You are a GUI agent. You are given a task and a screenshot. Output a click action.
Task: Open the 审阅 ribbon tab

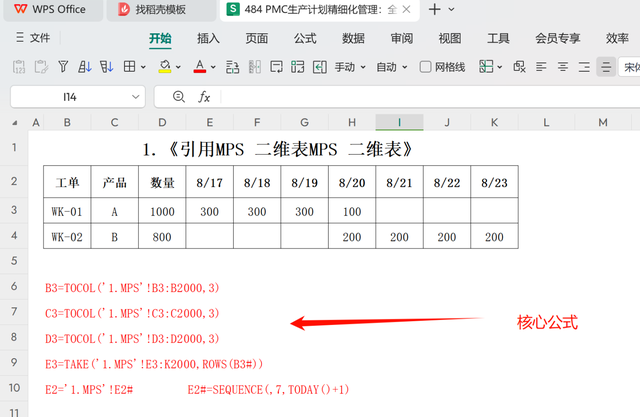coord(402,38)
